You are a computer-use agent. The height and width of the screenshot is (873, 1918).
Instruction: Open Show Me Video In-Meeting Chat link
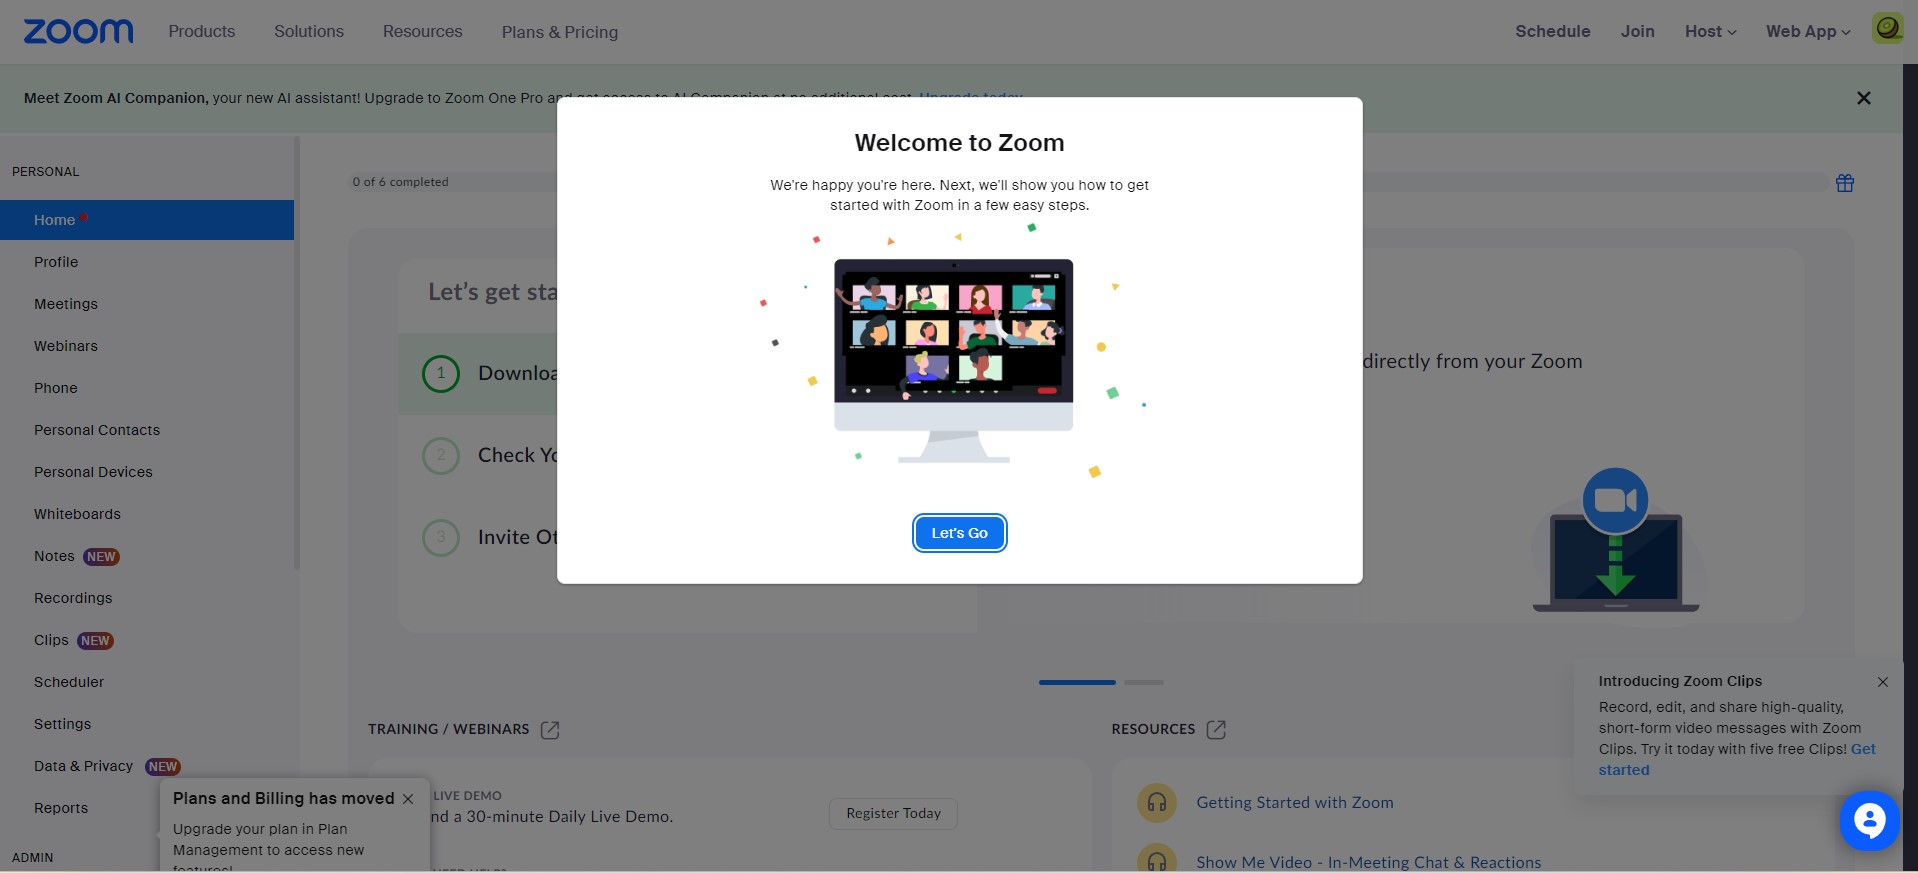pos(1369,862)
